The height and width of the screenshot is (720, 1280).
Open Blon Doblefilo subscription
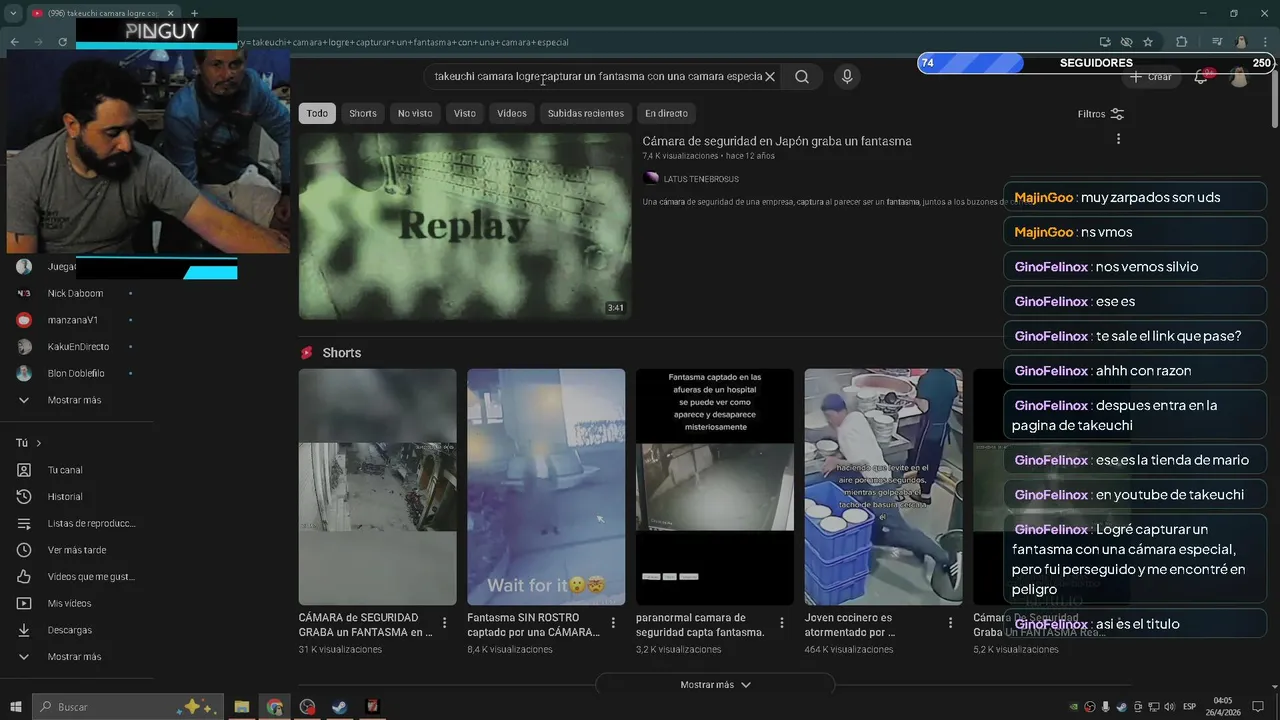click(x=76, y=373)
